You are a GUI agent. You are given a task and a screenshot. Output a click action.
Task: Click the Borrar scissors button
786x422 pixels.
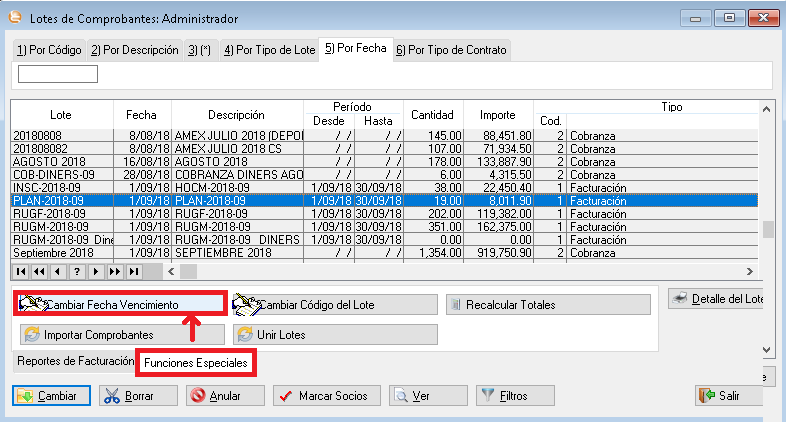coord(138,396)
